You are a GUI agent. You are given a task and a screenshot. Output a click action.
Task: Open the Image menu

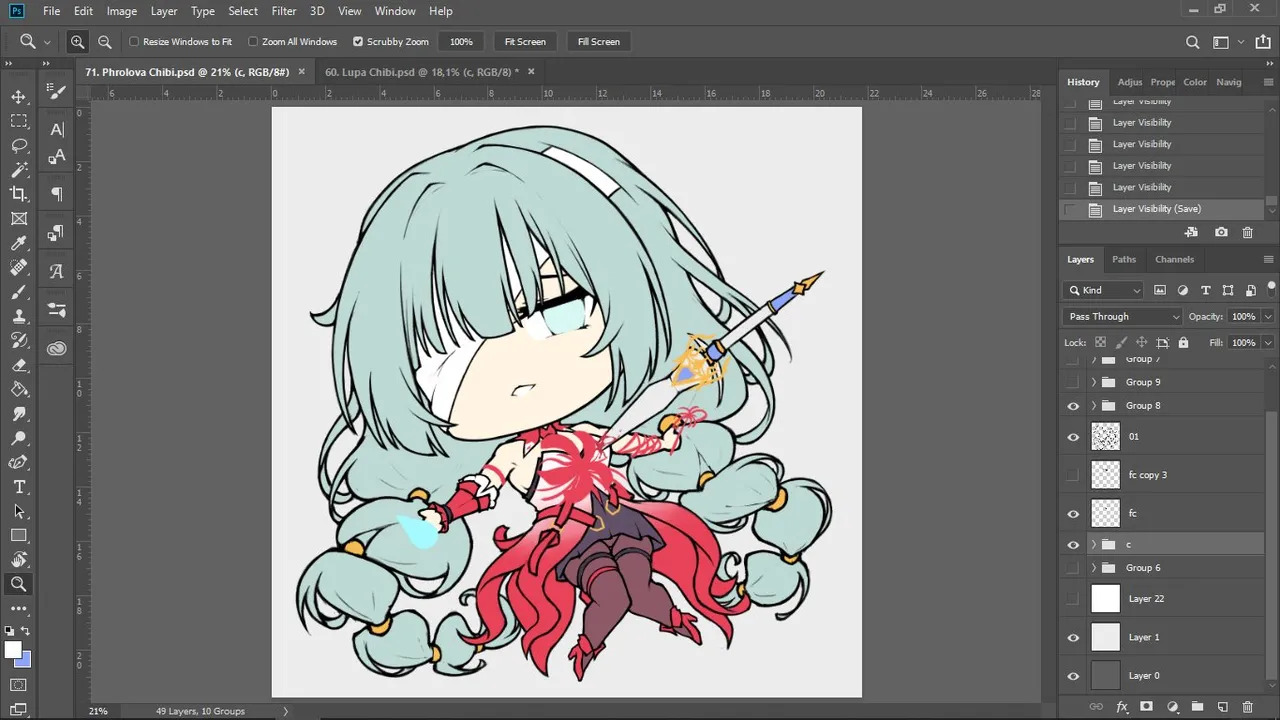pos(122,11)
